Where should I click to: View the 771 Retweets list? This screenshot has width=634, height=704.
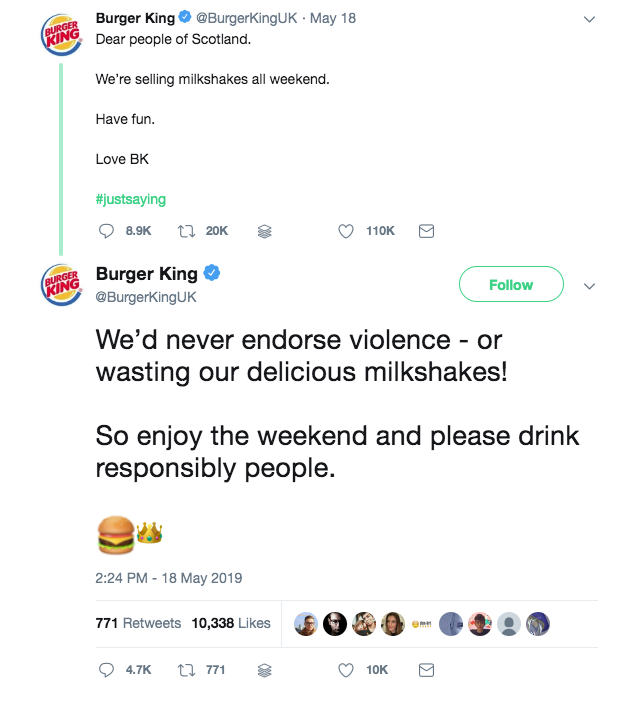(x=138, y=623)
